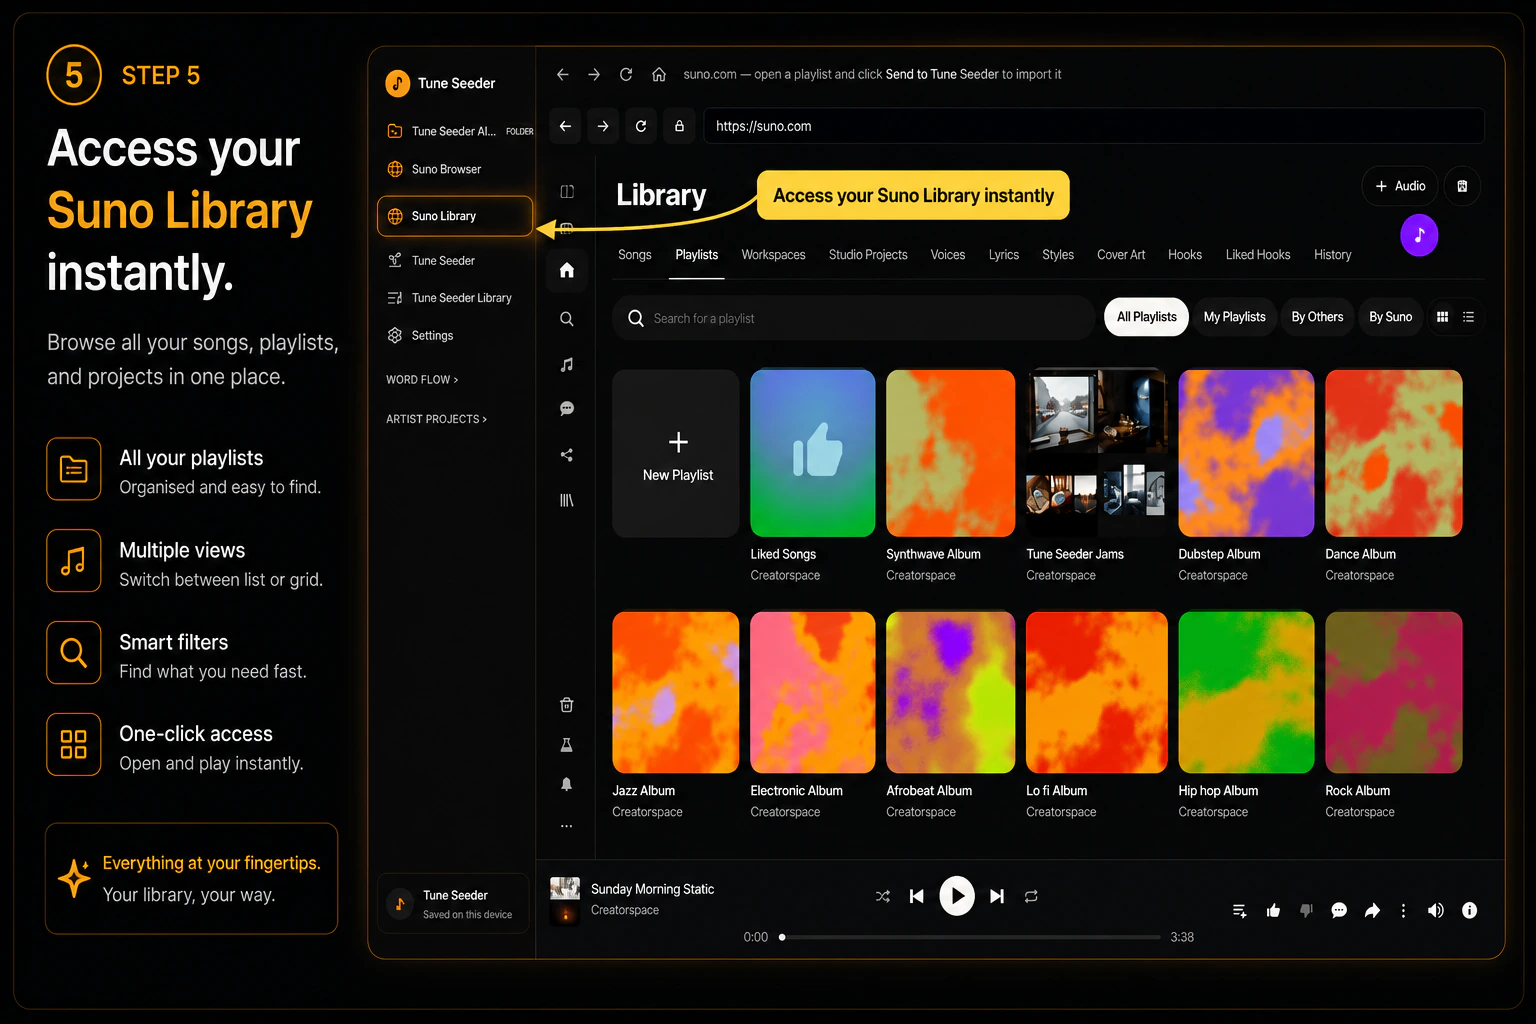The image size is (1536, 1024).
Task: Switch to list view
Action: (1468, 317)
